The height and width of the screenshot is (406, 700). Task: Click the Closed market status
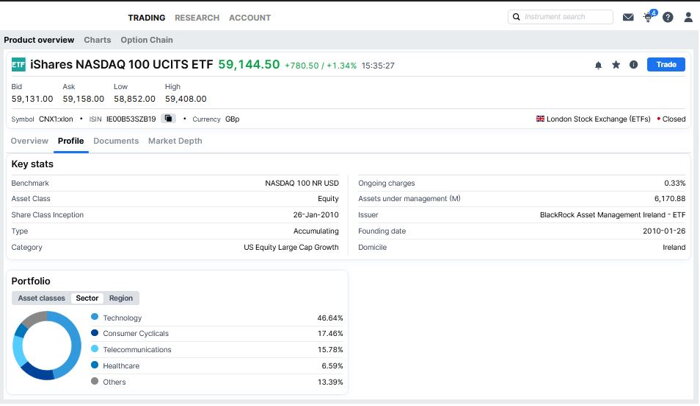coord(674,119)
